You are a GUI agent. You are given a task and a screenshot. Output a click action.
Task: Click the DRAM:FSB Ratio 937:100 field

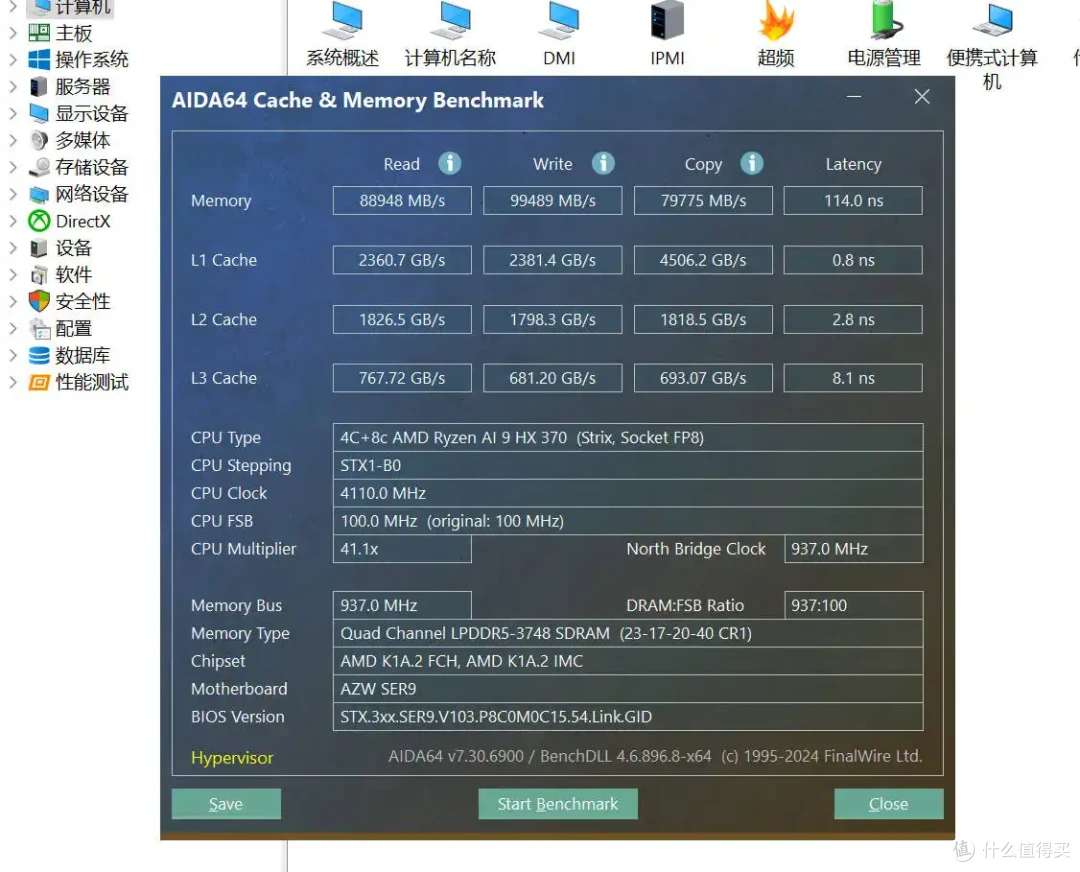853,605
